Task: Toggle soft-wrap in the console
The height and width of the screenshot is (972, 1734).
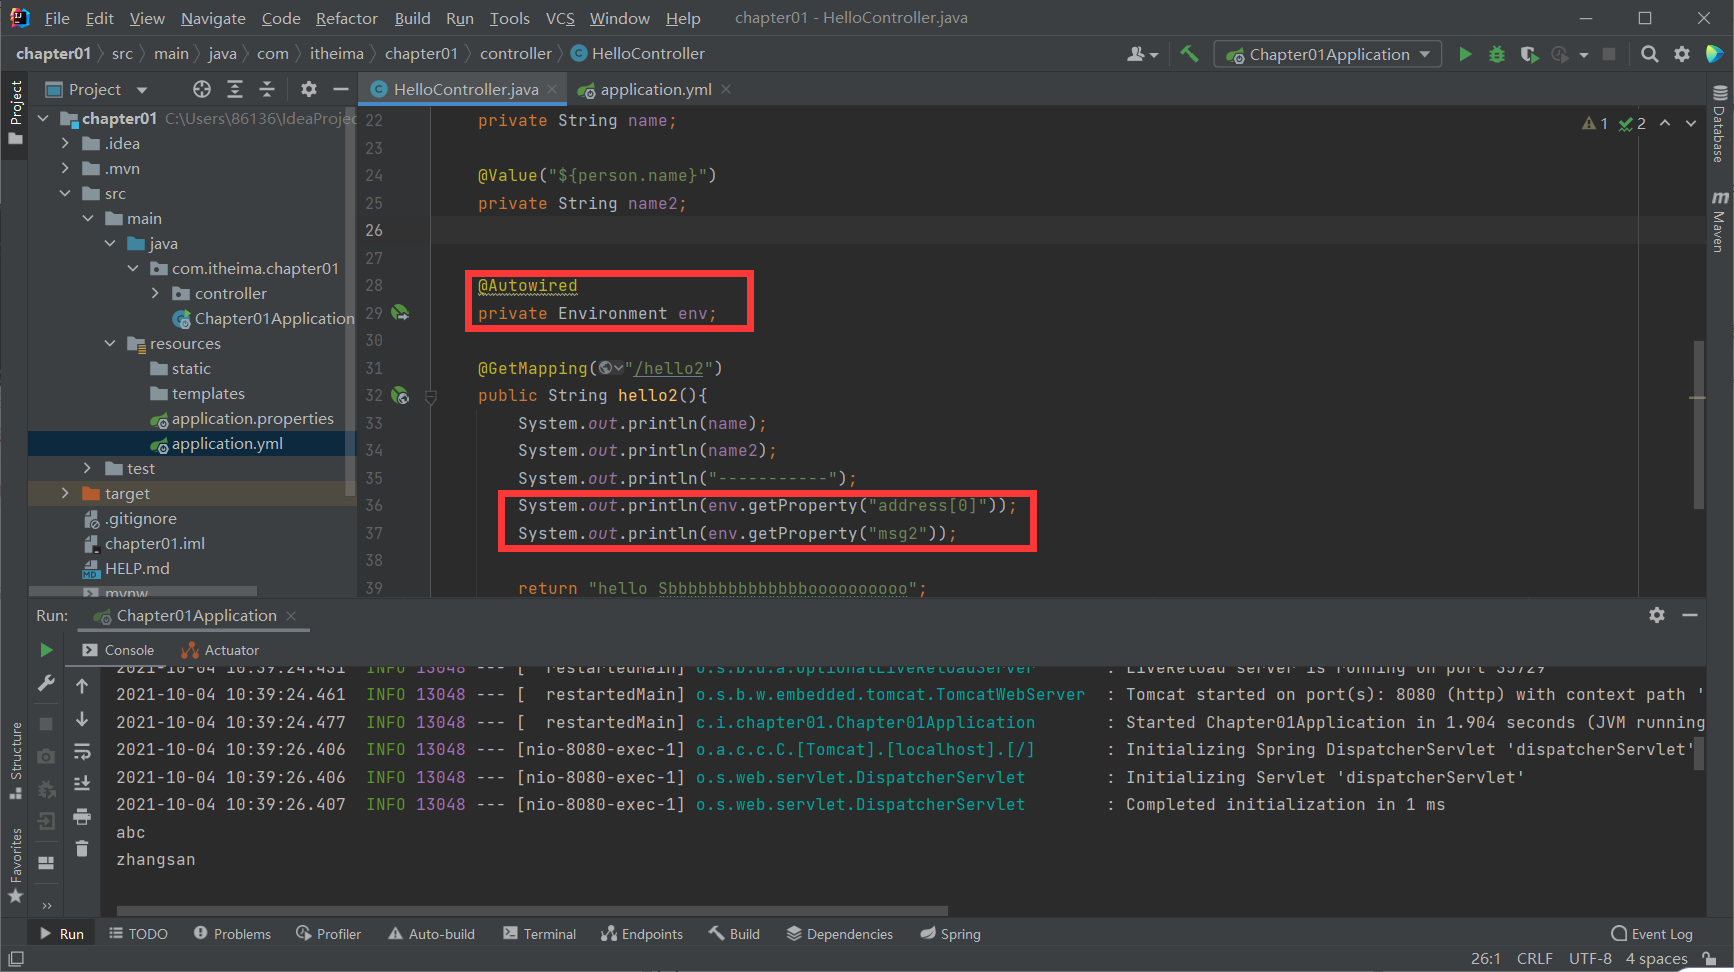Action: pyautogui.click(x=82, y=750)
